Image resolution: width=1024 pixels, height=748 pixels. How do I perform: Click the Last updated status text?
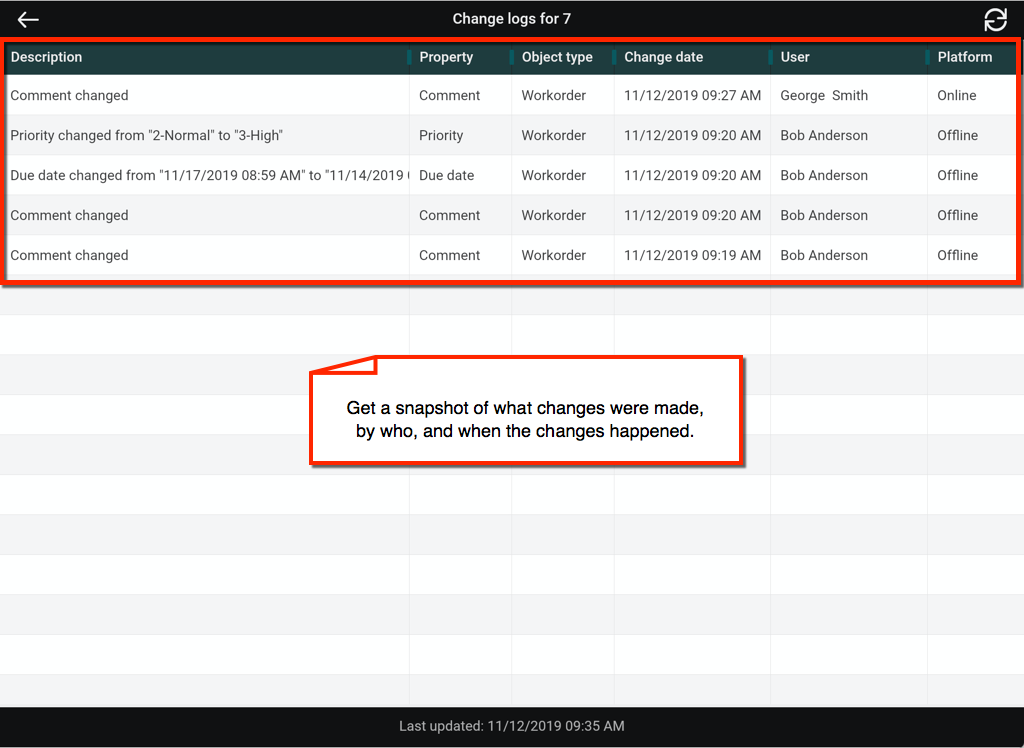coord(512,726)
